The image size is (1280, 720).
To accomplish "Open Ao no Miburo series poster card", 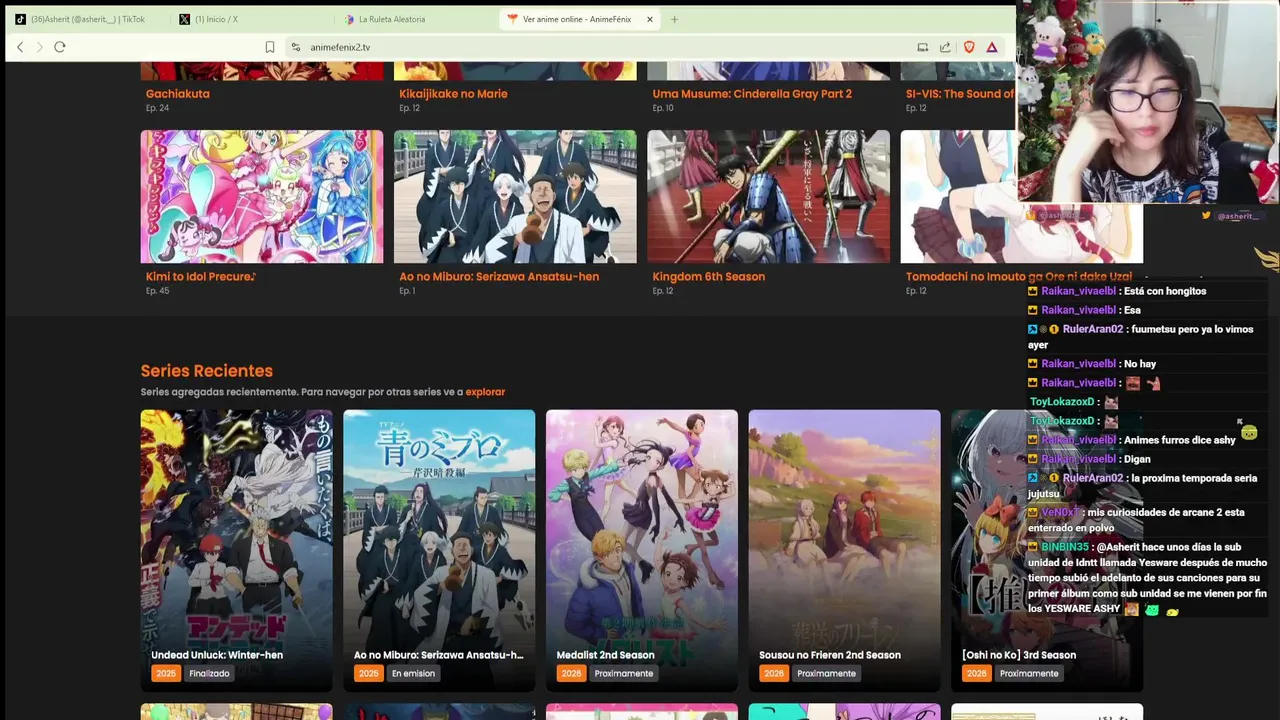I will pyautogui.click(x=439, y=550).
